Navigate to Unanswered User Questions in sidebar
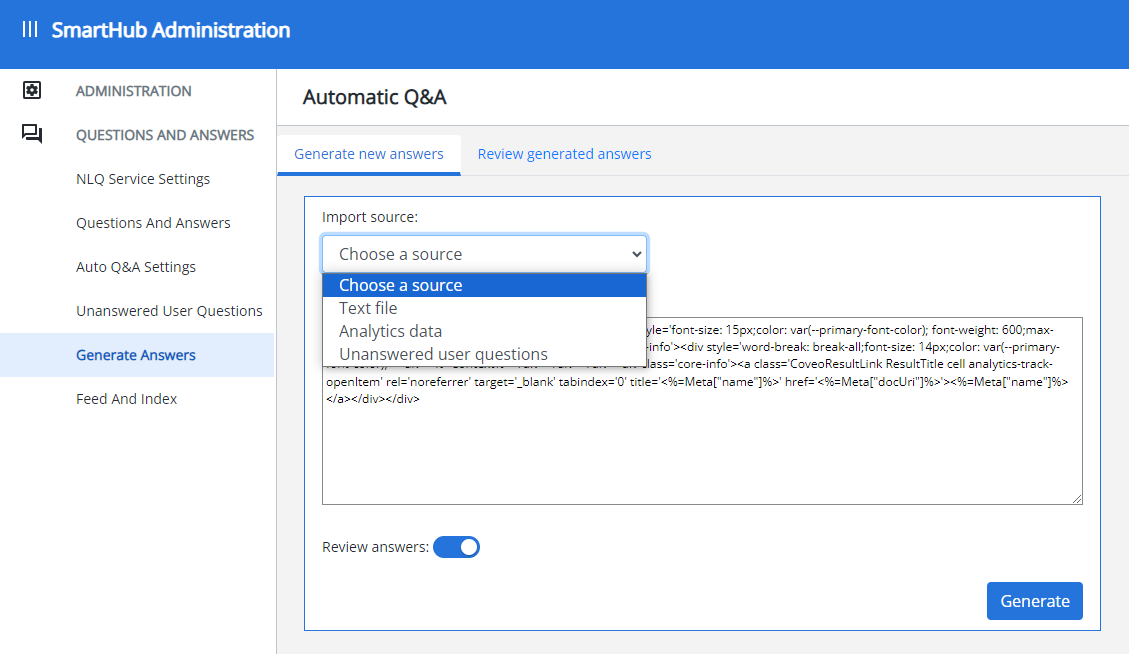The image size is (1129, 654). 169,311
